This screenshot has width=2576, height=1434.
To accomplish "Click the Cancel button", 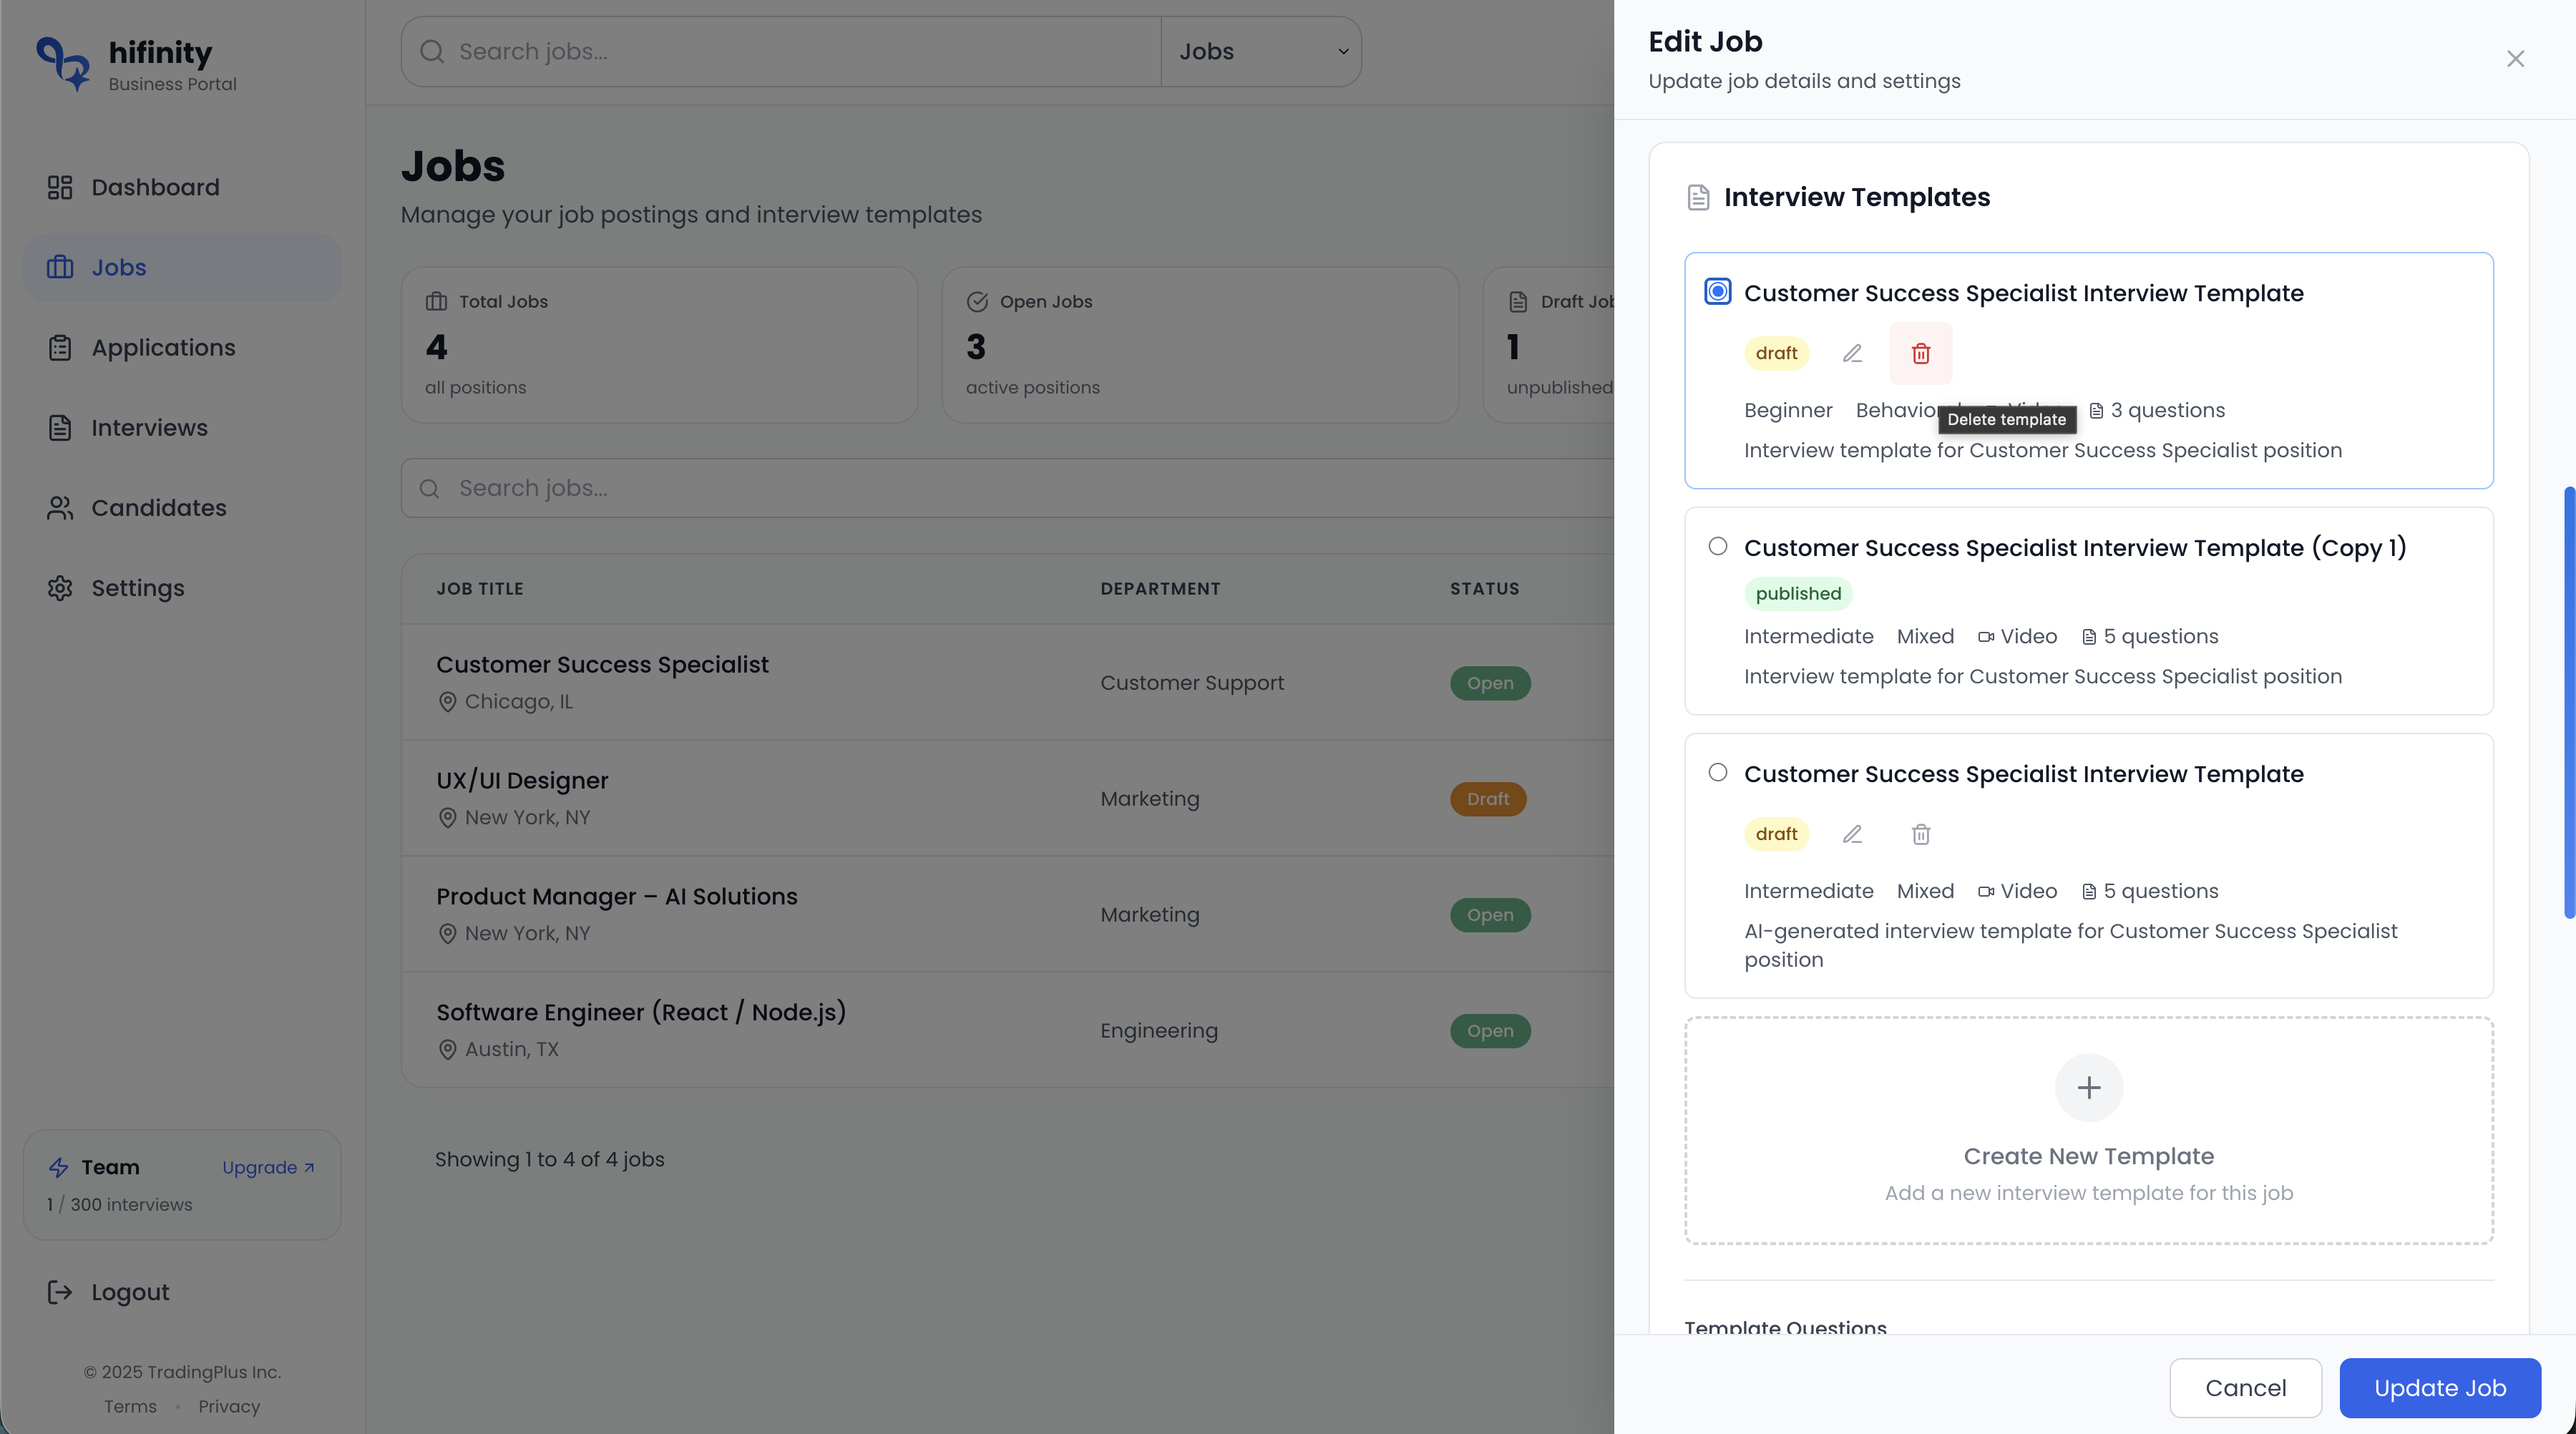I will (x=2245, y=1387).
